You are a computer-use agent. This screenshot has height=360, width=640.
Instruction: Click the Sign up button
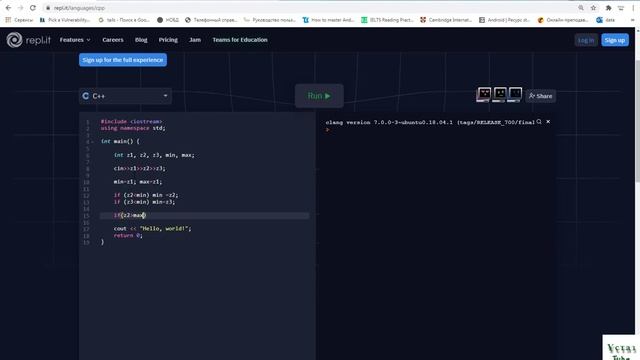click(x=615, y=40)
